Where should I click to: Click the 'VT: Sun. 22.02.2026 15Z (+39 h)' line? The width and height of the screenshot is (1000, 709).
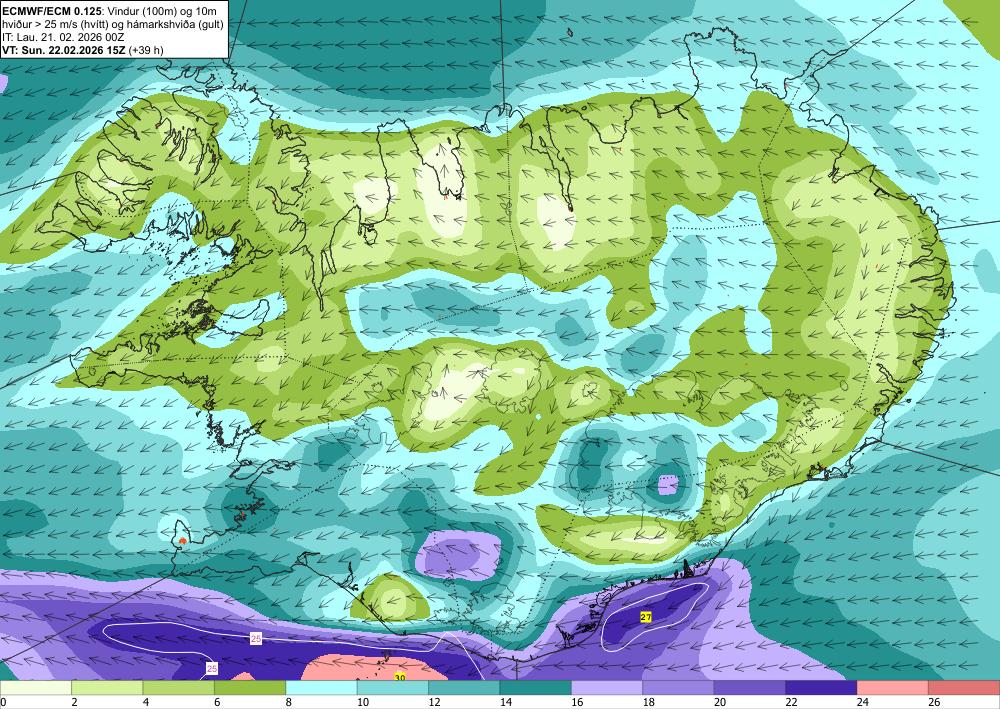pos(83,50)
